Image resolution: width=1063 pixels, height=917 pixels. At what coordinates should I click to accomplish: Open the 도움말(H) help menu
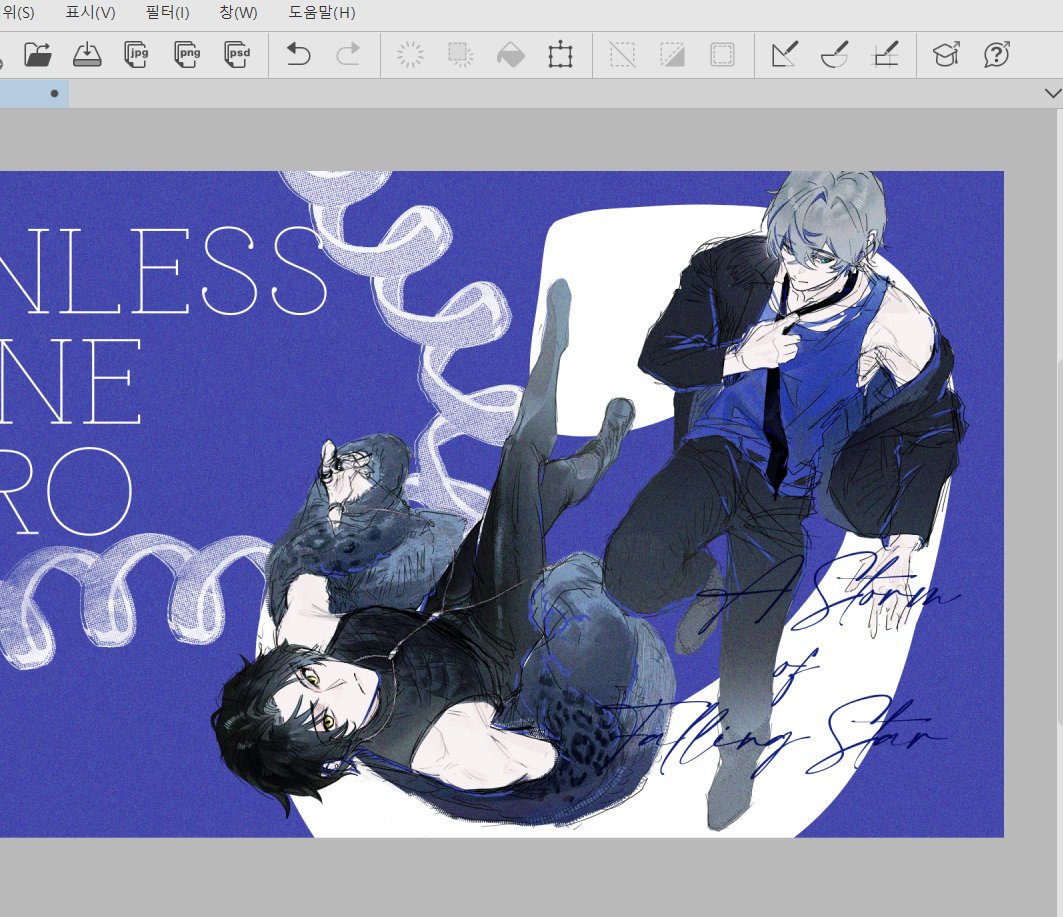321,12
